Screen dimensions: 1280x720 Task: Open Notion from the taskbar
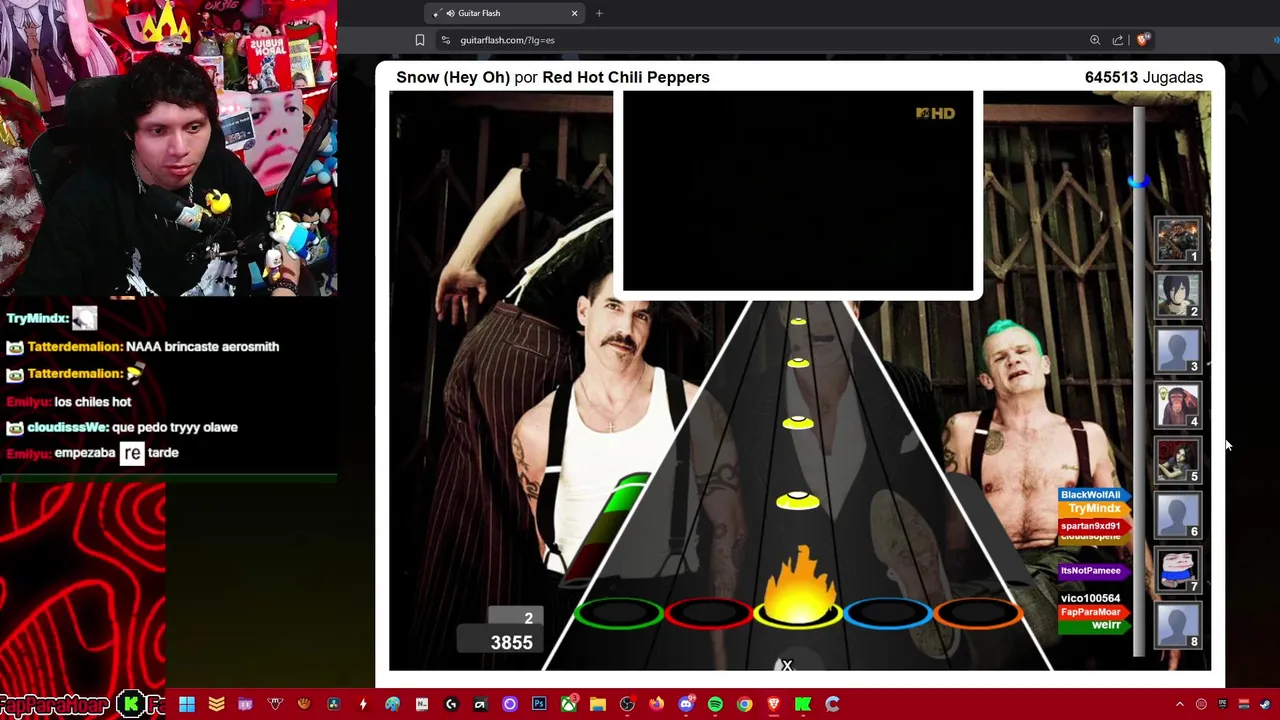click(x=422, y=704)
